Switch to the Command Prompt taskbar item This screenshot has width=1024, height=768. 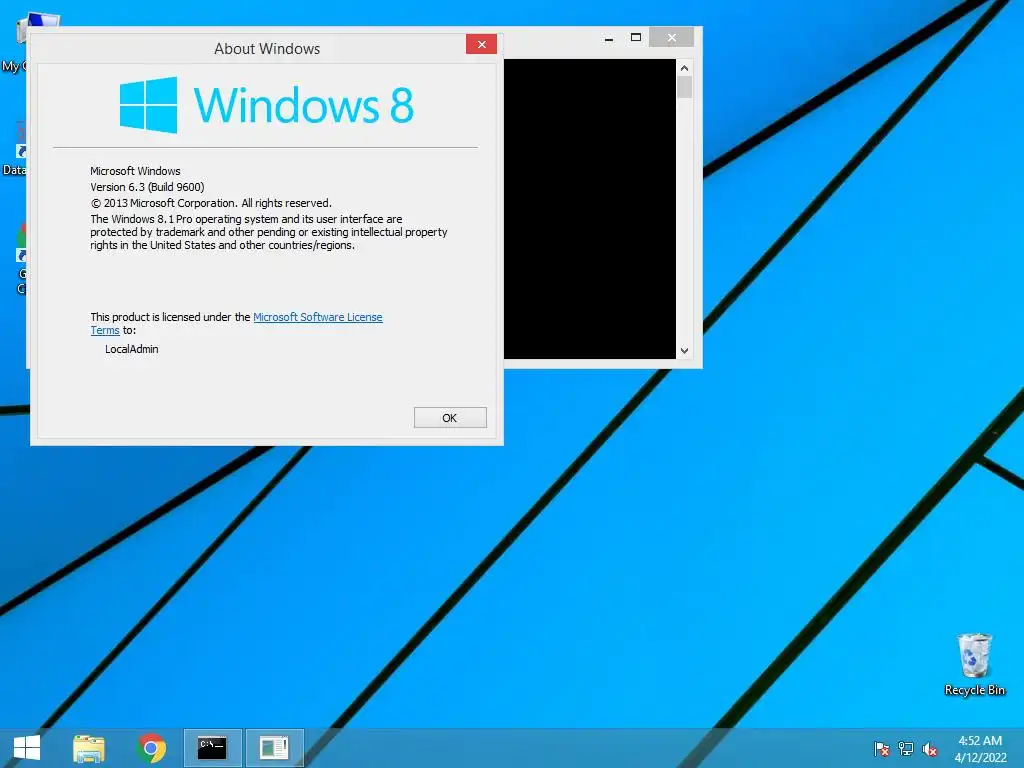click(x=212, y=748)
